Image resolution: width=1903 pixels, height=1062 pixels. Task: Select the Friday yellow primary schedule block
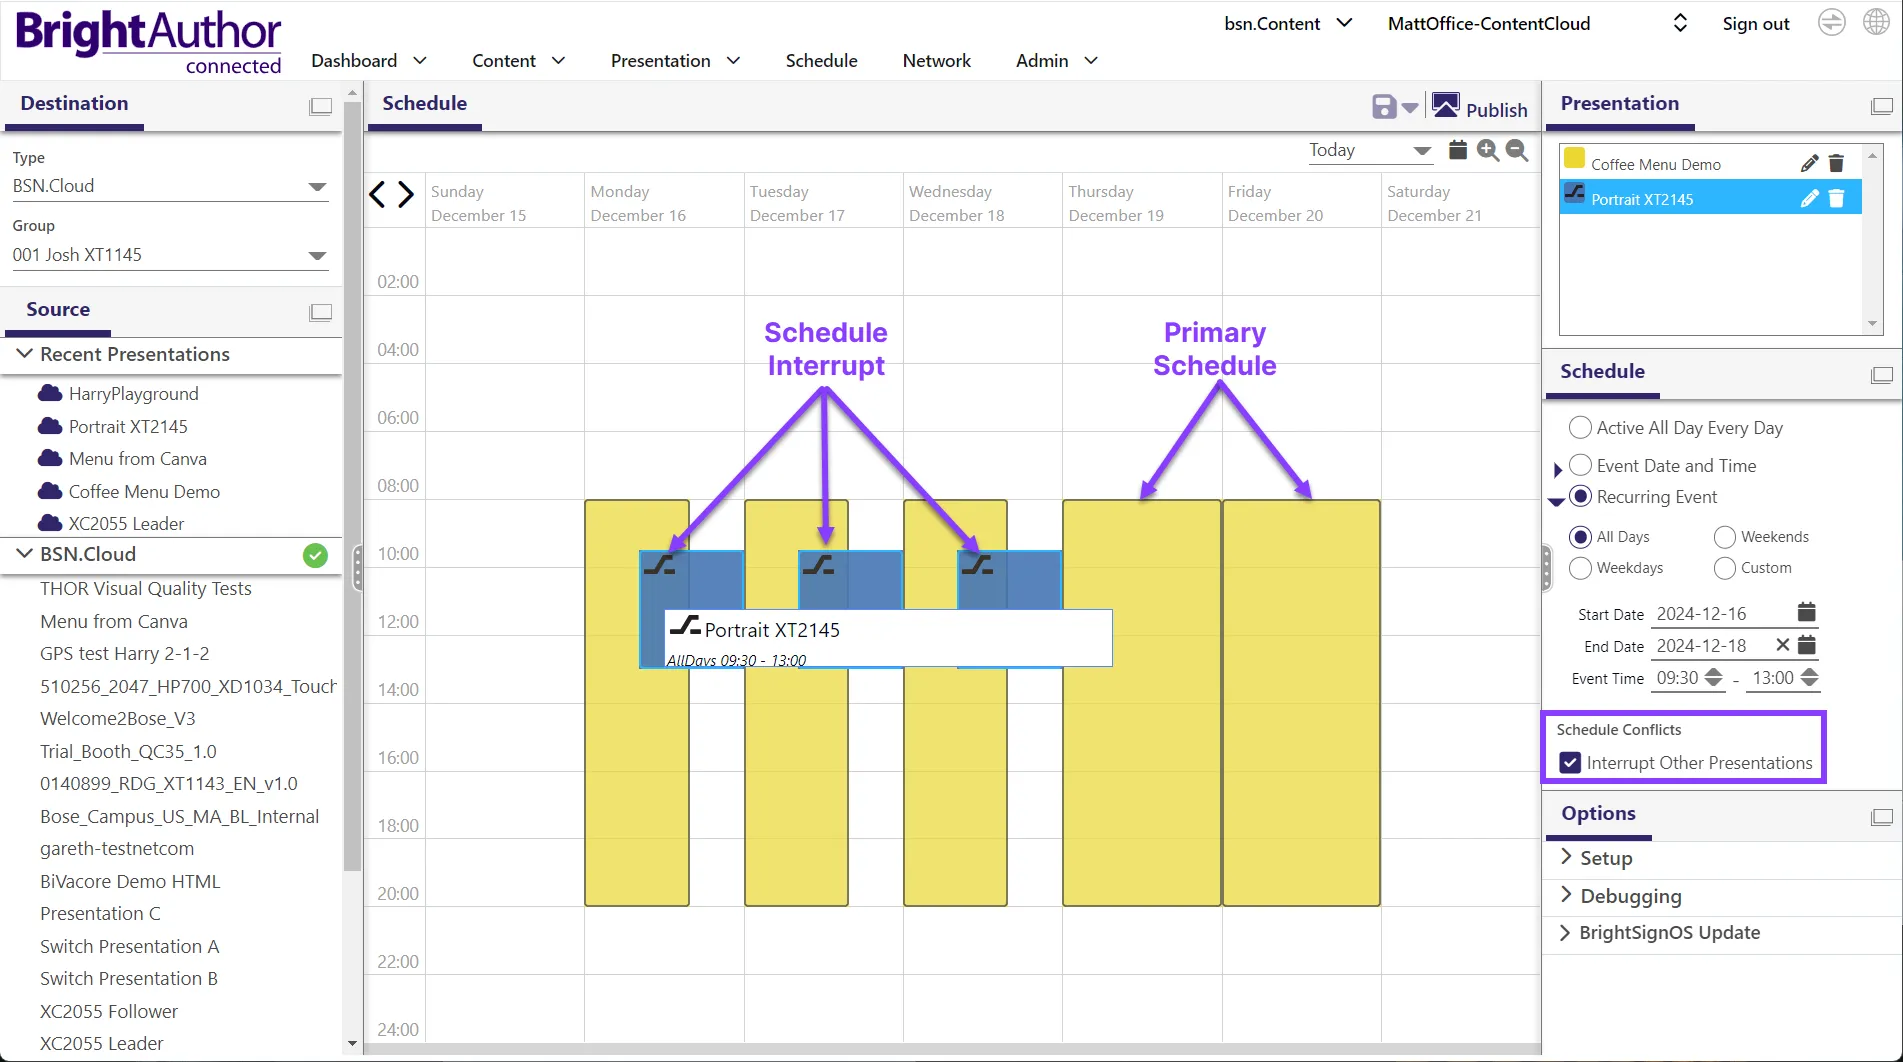click(x=1301, y=703)
